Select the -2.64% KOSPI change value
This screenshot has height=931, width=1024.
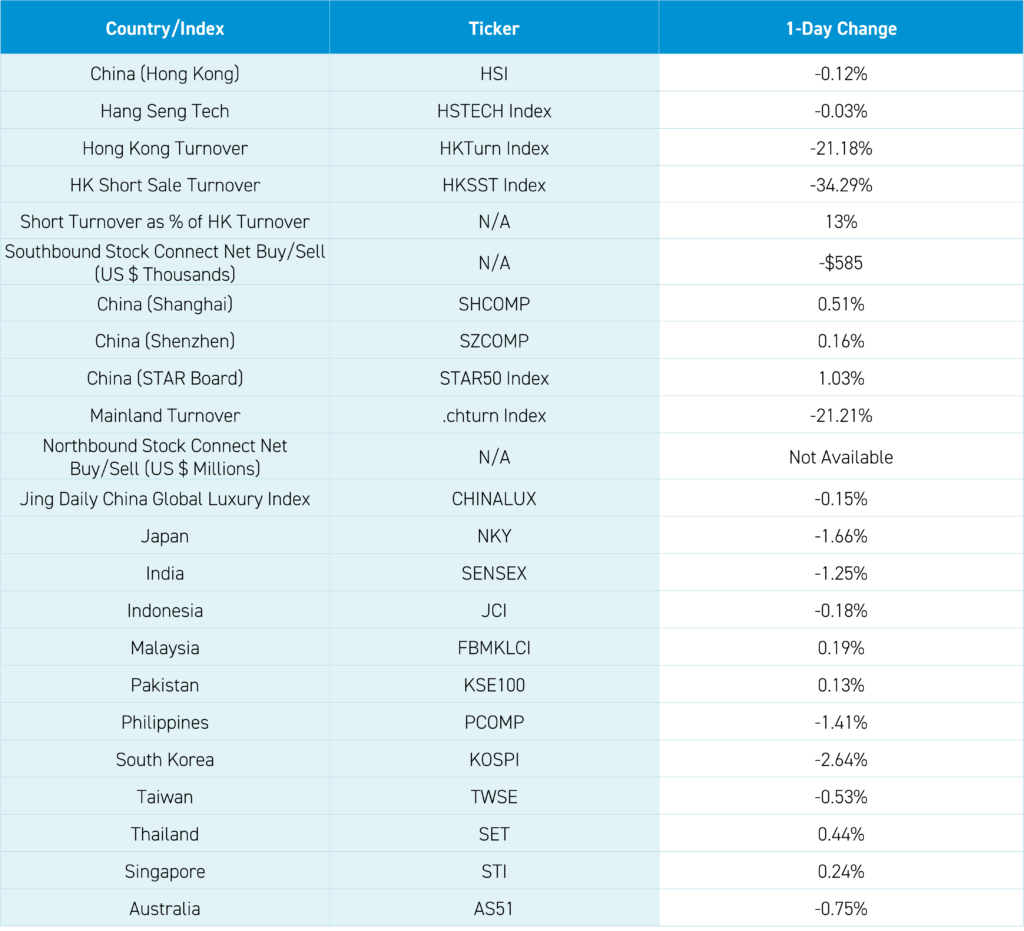click(841, 760)
